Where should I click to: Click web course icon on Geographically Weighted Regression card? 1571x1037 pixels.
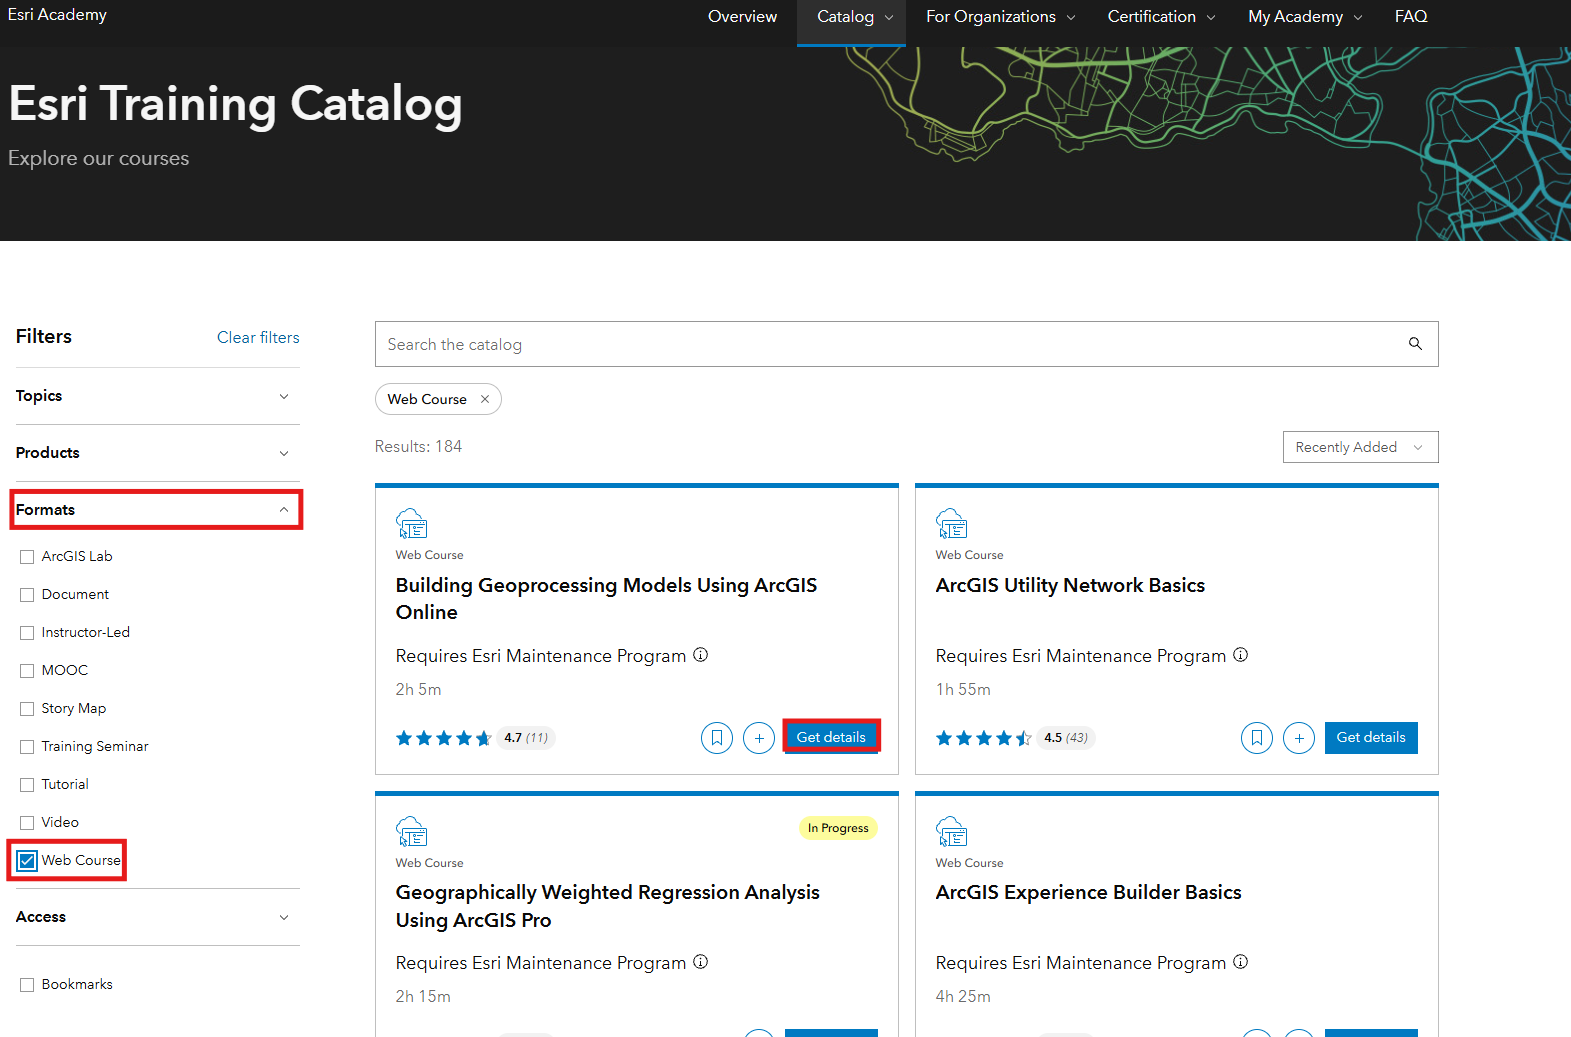coord(411,831)
